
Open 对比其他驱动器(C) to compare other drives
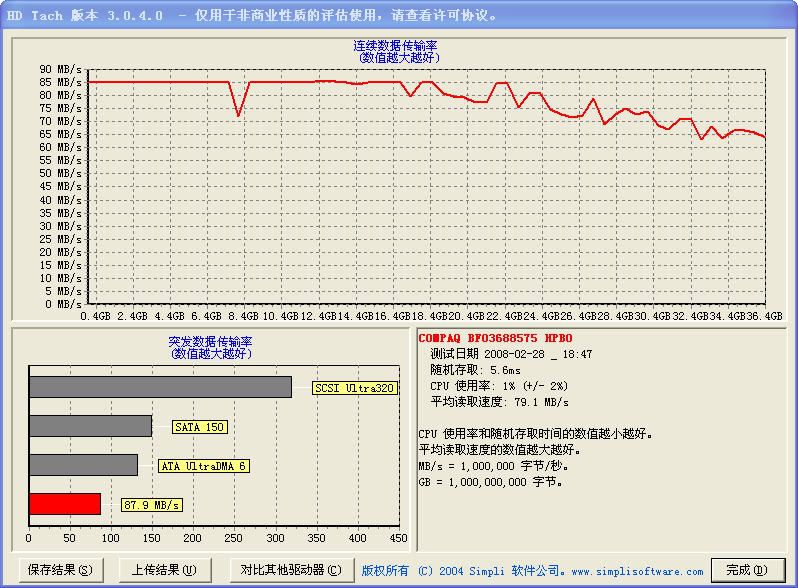pyautogui.click(x=290, y=570)
